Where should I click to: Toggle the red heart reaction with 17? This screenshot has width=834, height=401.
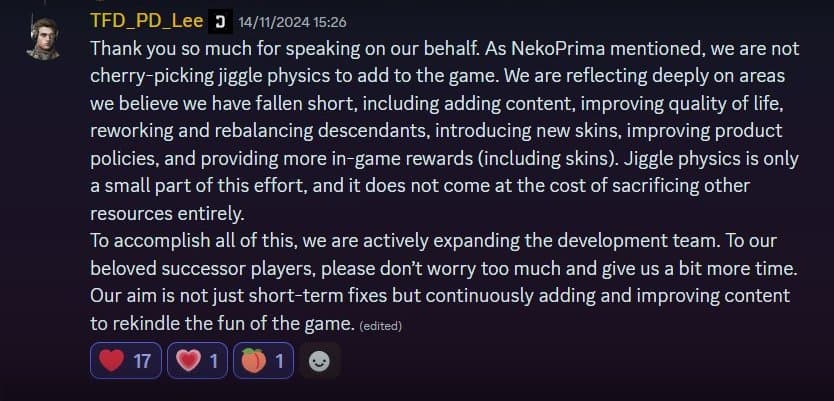coord(125,360)
